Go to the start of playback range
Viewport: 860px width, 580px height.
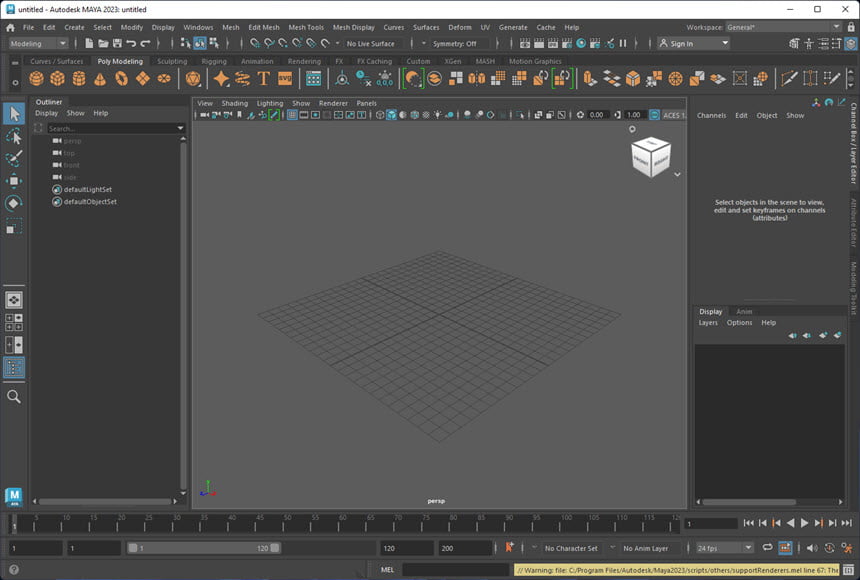pyautogui.click(x=748, y=523)
